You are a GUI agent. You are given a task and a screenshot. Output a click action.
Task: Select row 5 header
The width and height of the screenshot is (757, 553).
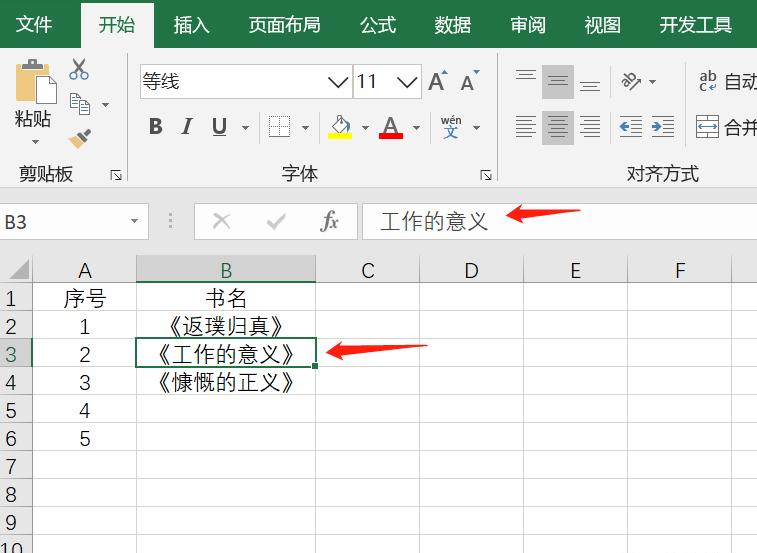point(16,410)
